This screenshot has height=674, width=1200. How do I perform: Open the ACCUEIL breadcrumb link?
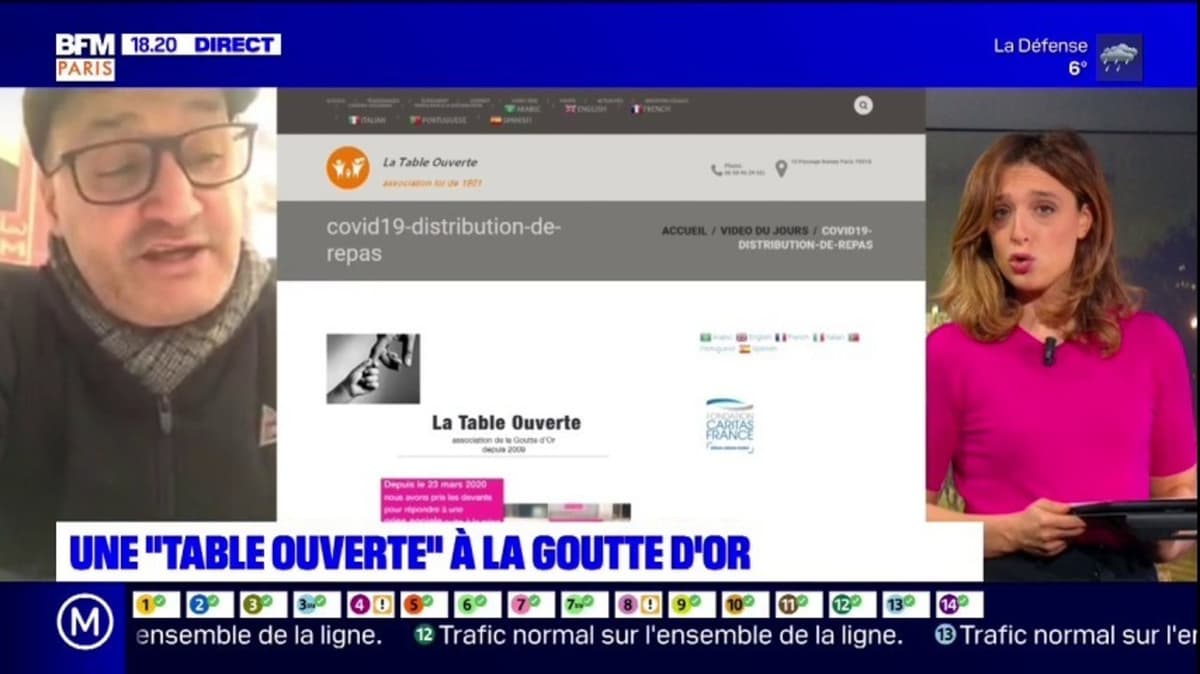coord(684,231)
